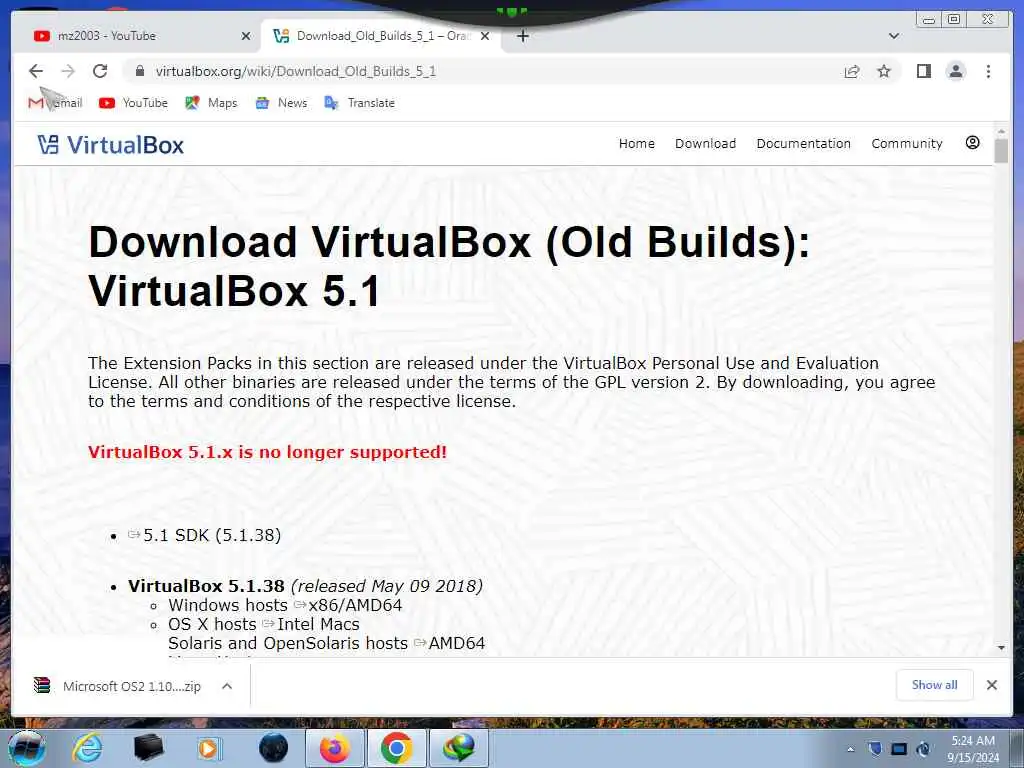Open Internet Download Manager in taskbar
Screen dimensions: 1024x768
click(x=458, y=748)
